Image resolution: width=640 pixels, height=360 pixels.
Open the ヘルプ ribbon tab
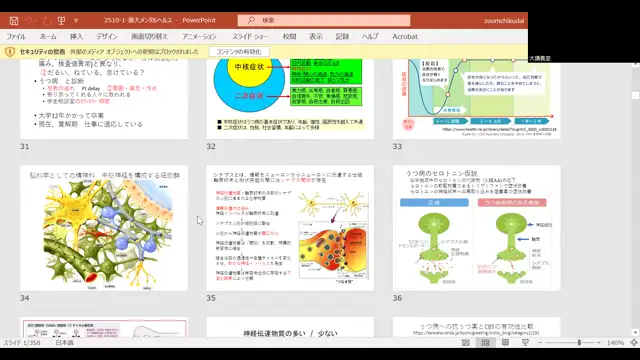[370, 37]
